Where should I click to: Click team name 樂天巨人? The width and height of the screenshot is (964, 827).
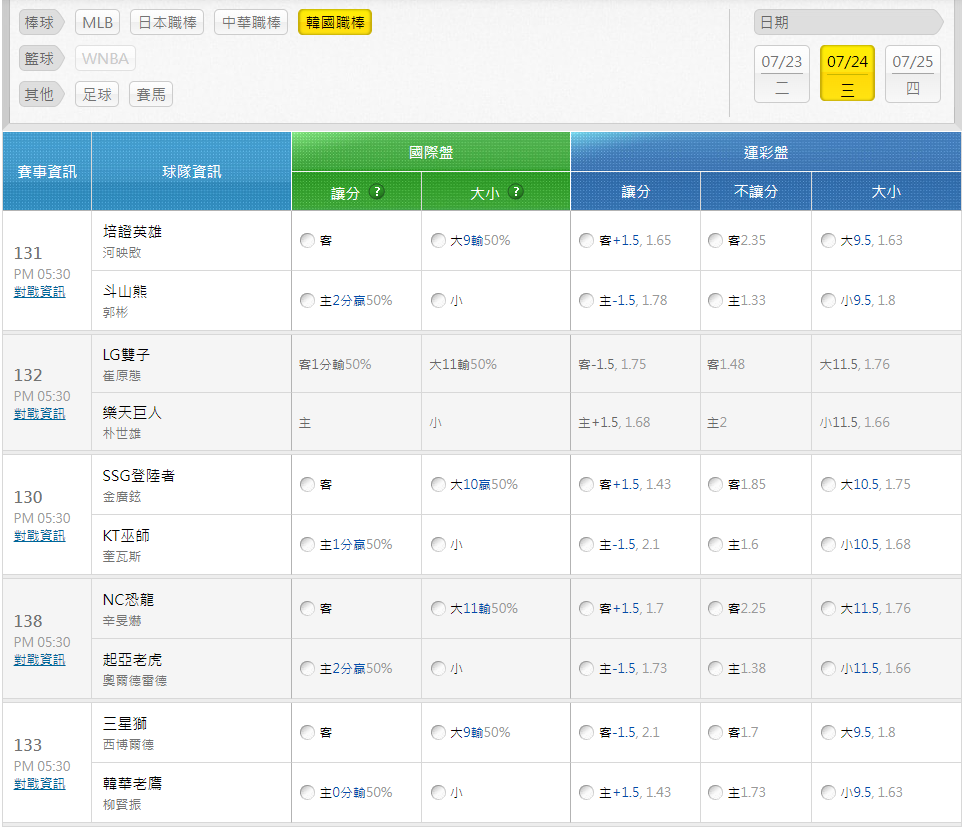132,413
